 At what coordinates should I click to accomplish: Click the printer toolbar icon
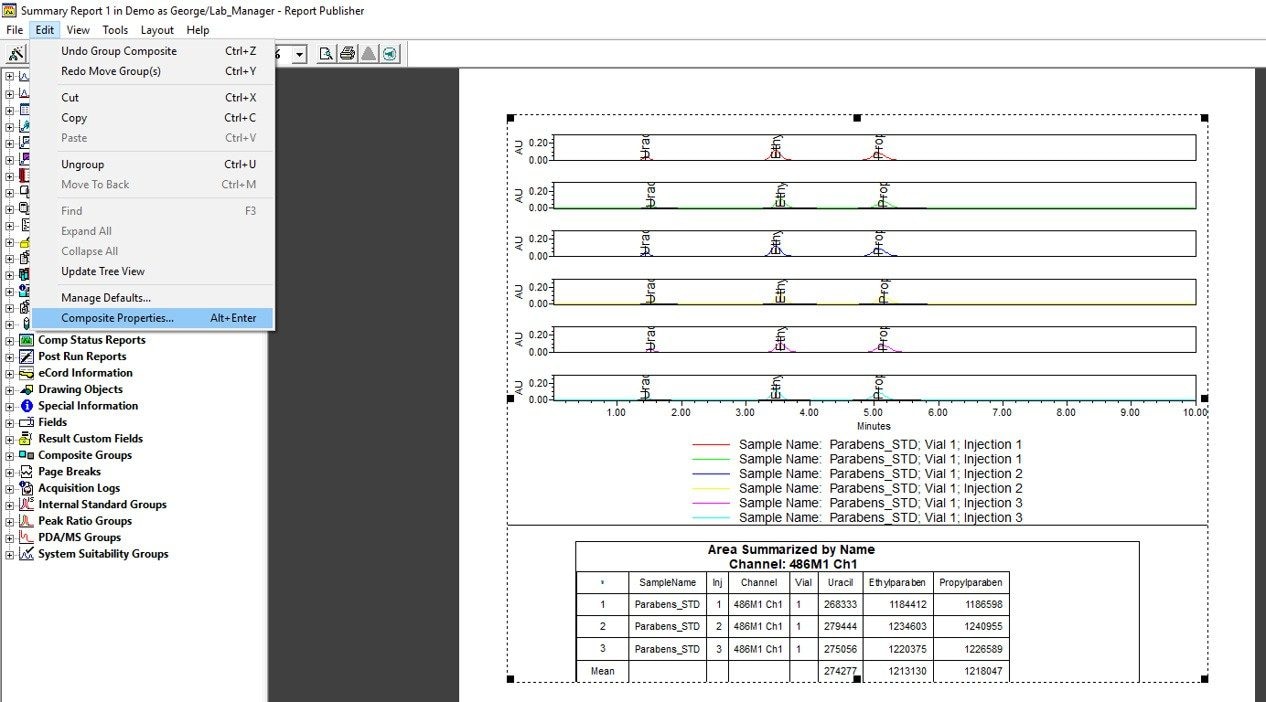pos(347,53)
